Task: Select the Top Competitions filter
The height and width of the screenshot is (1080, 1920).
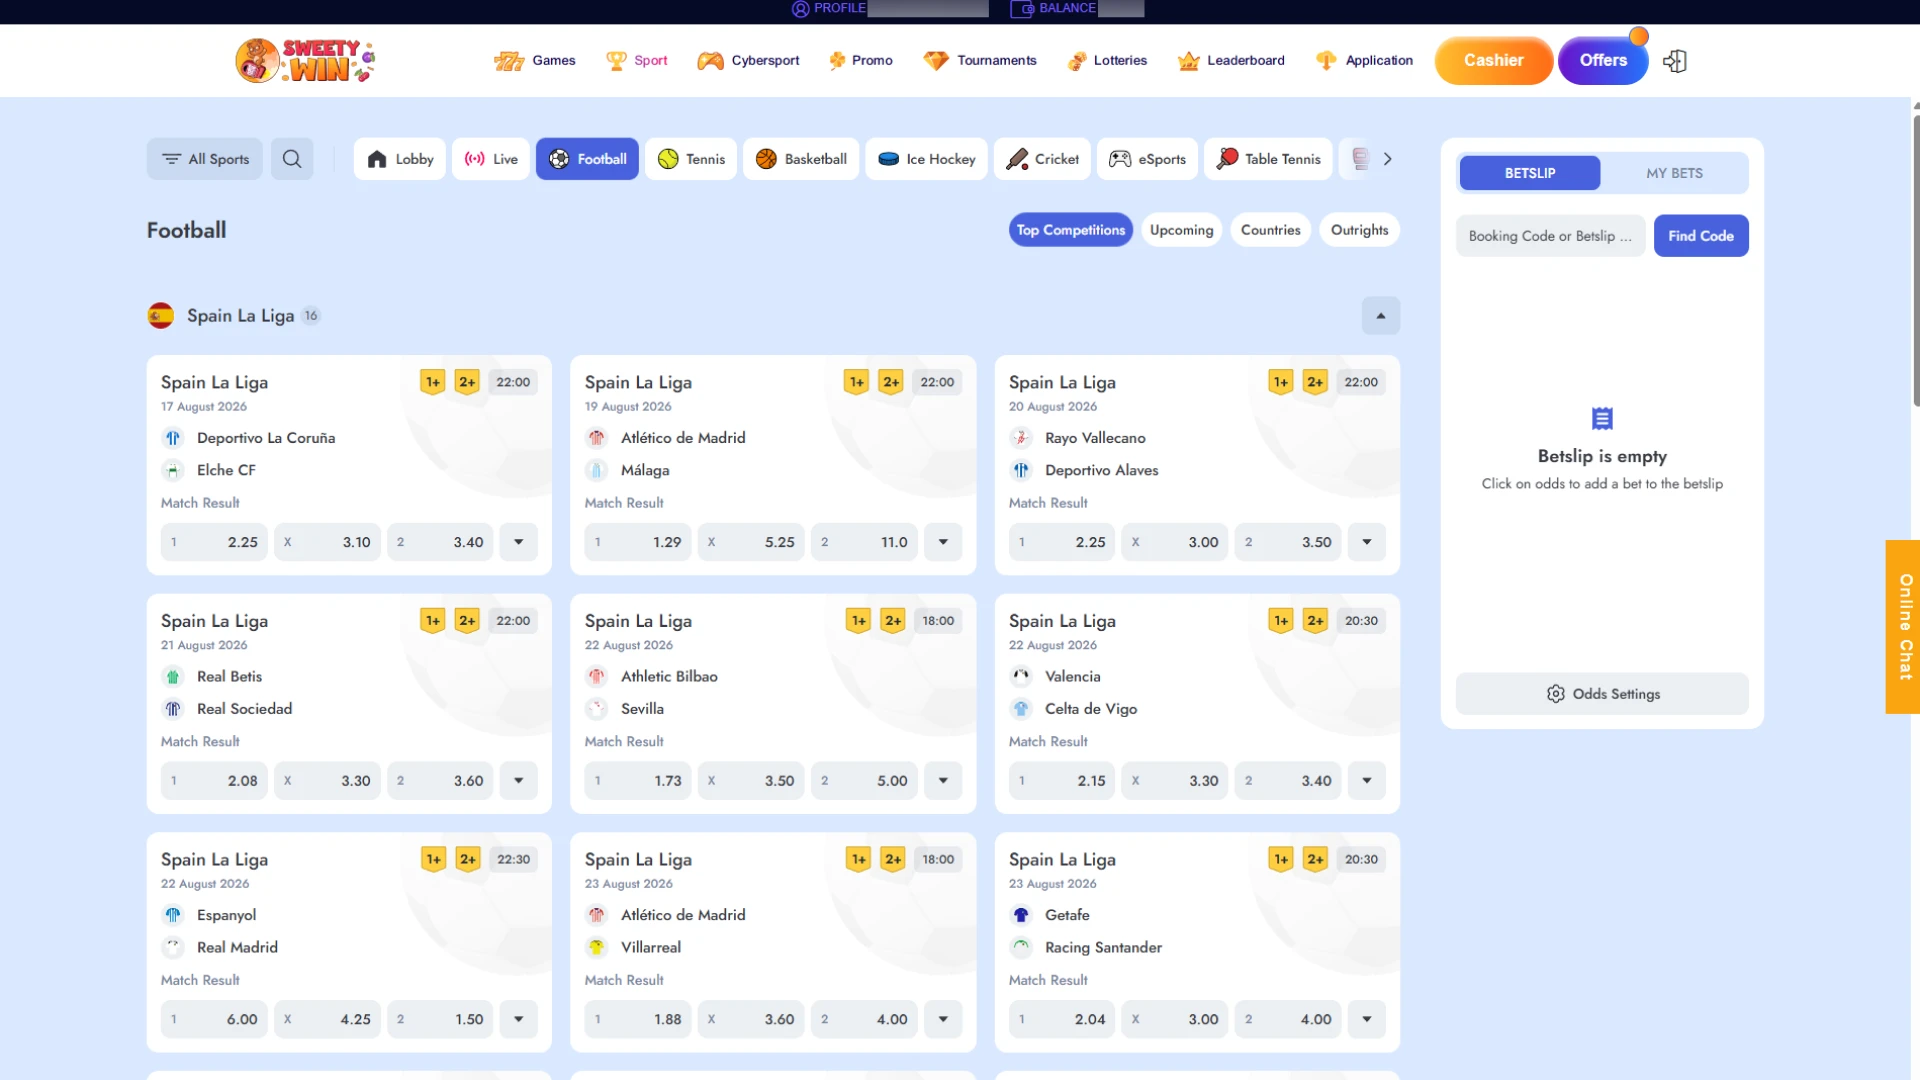Action: 1070,230
